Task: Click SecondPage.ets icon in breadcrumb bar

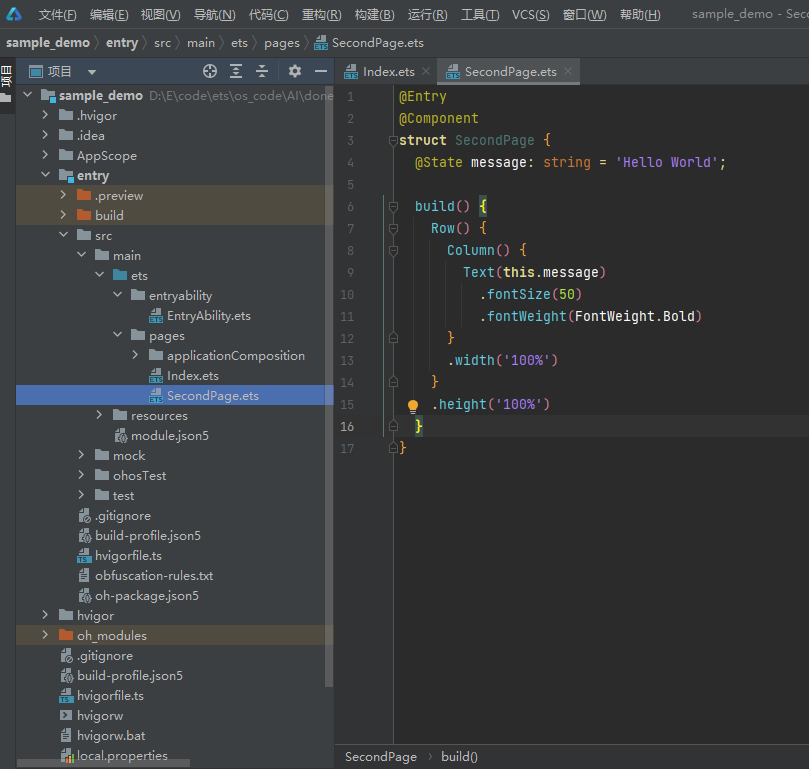Action: [x=321, y=43]
